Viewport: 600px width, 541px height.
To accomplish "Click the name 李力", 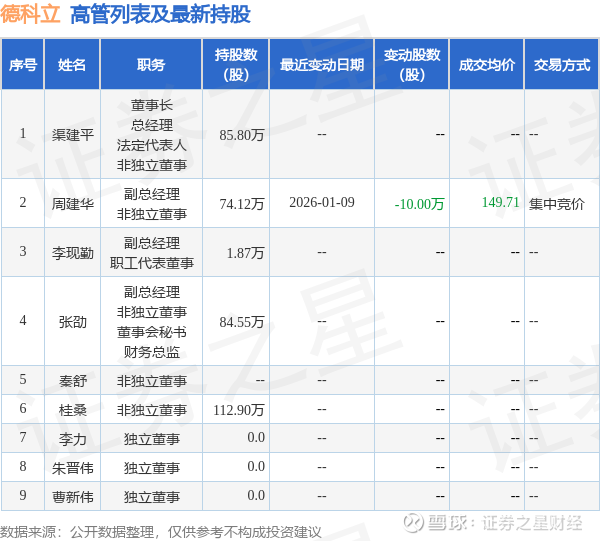I will [x=73, y=439].
